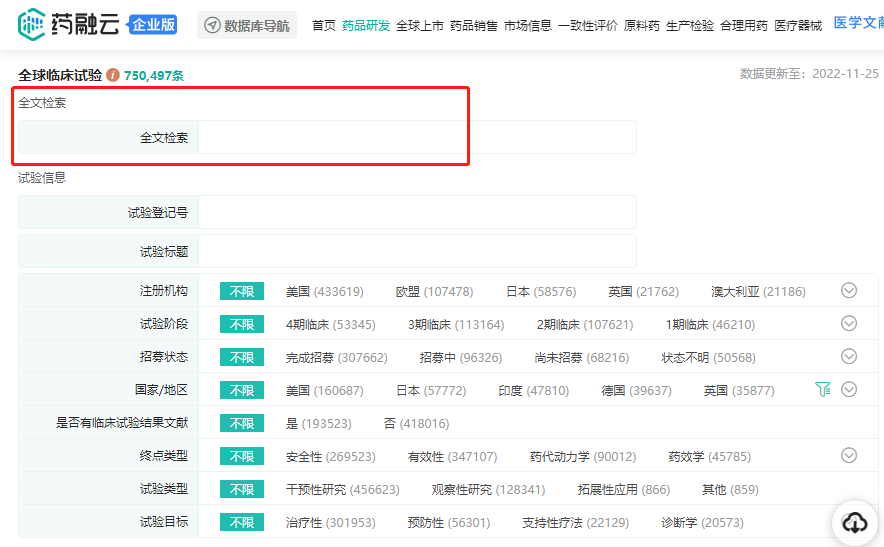Expand the 终点类型 options chevron
884x547 pixels.
[849, 456]
